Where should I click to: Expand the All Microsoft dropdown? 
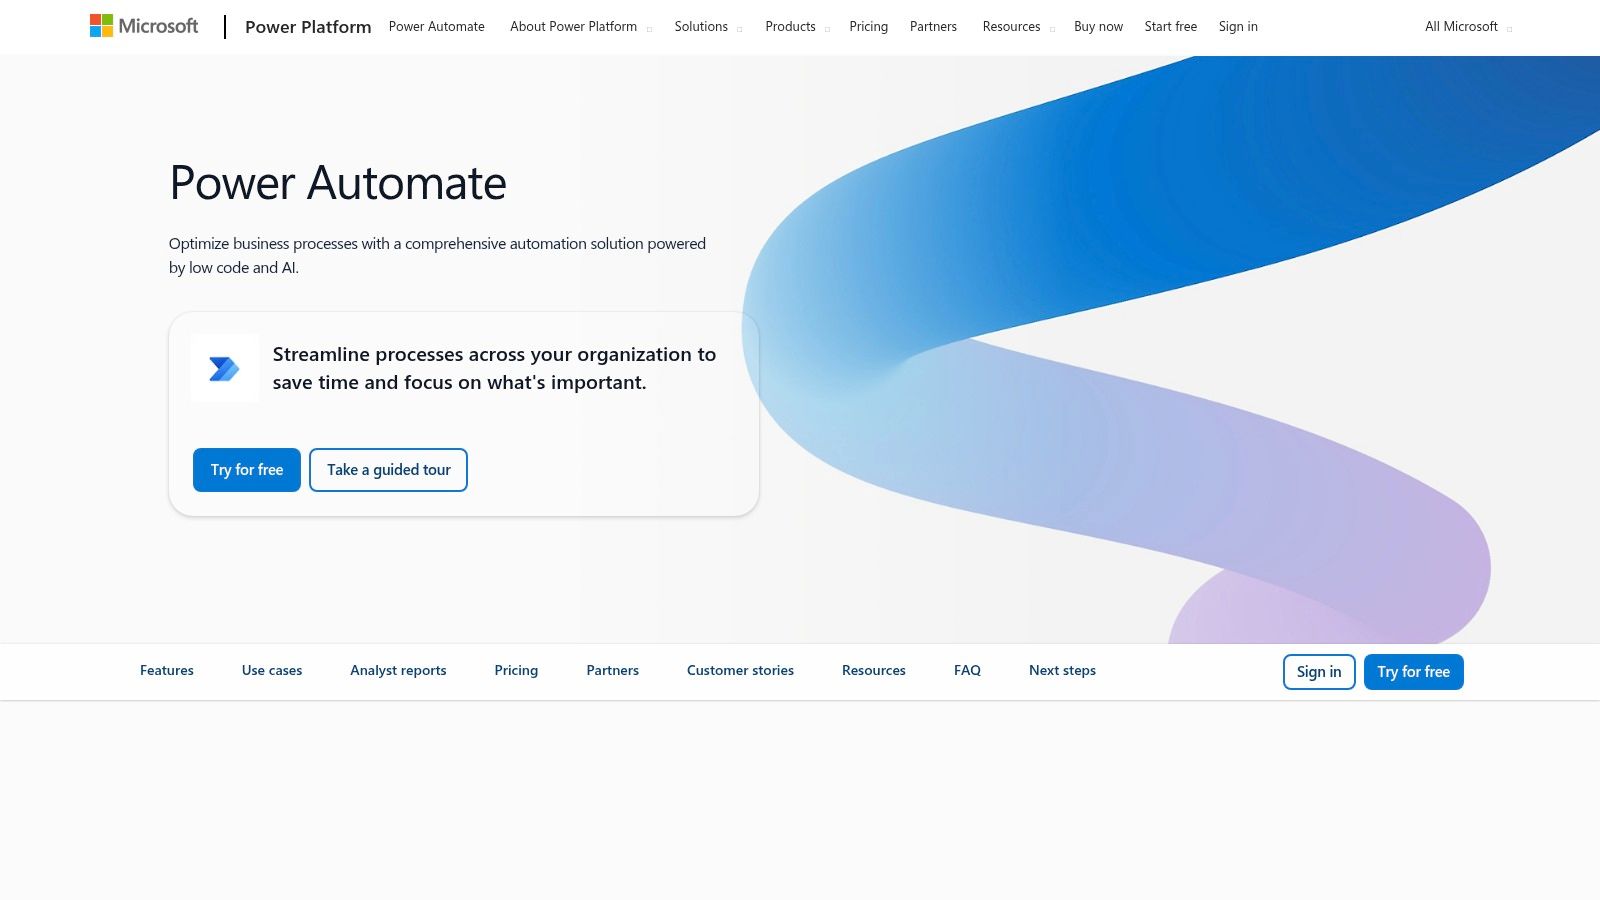tap(1468, 27)
